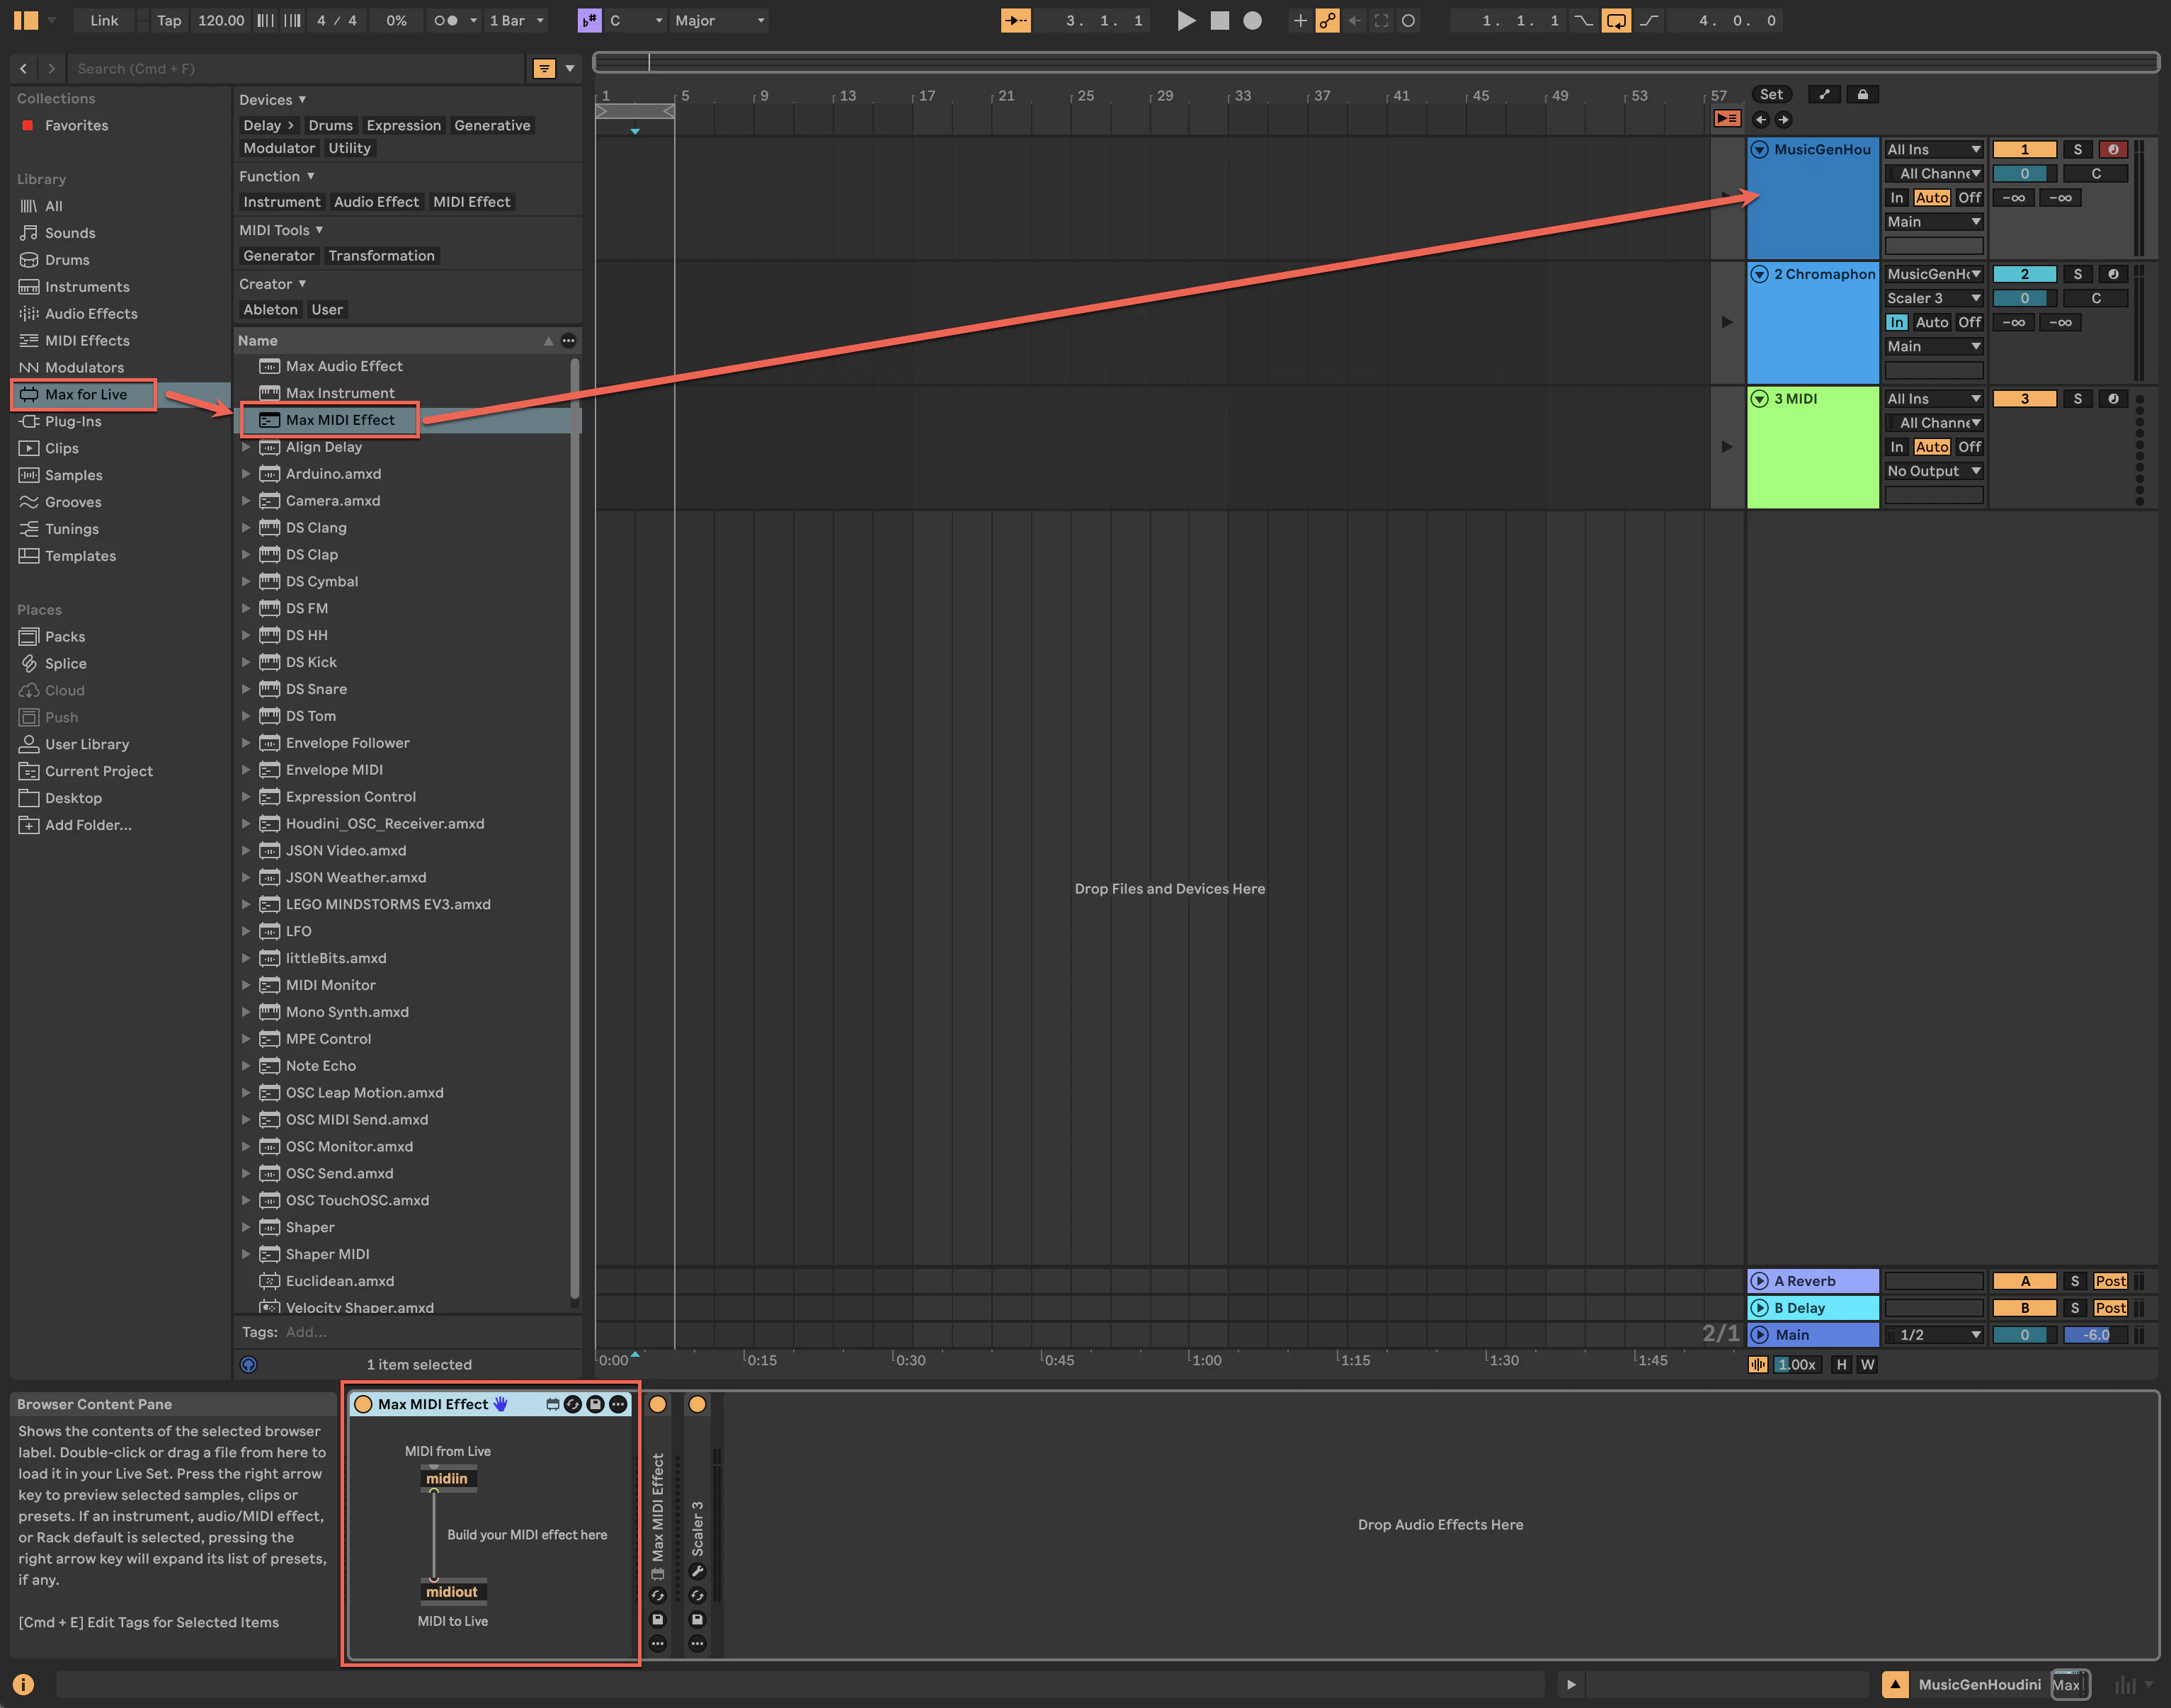Select Audio Effects in Library sidebar
This screenshot has width=2171, height=1708.
[x=91, y=314]
